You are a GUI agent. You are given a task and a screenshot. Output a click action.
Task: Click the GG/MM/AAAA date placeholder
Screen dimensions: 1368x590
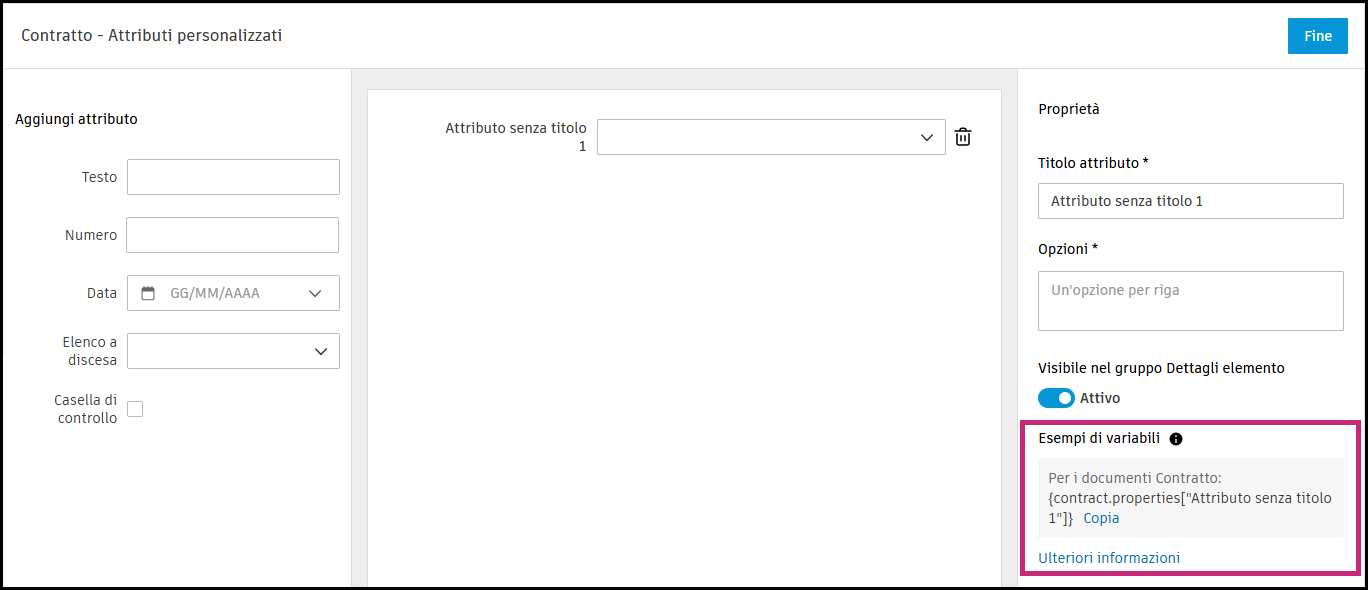pos(215,293)
